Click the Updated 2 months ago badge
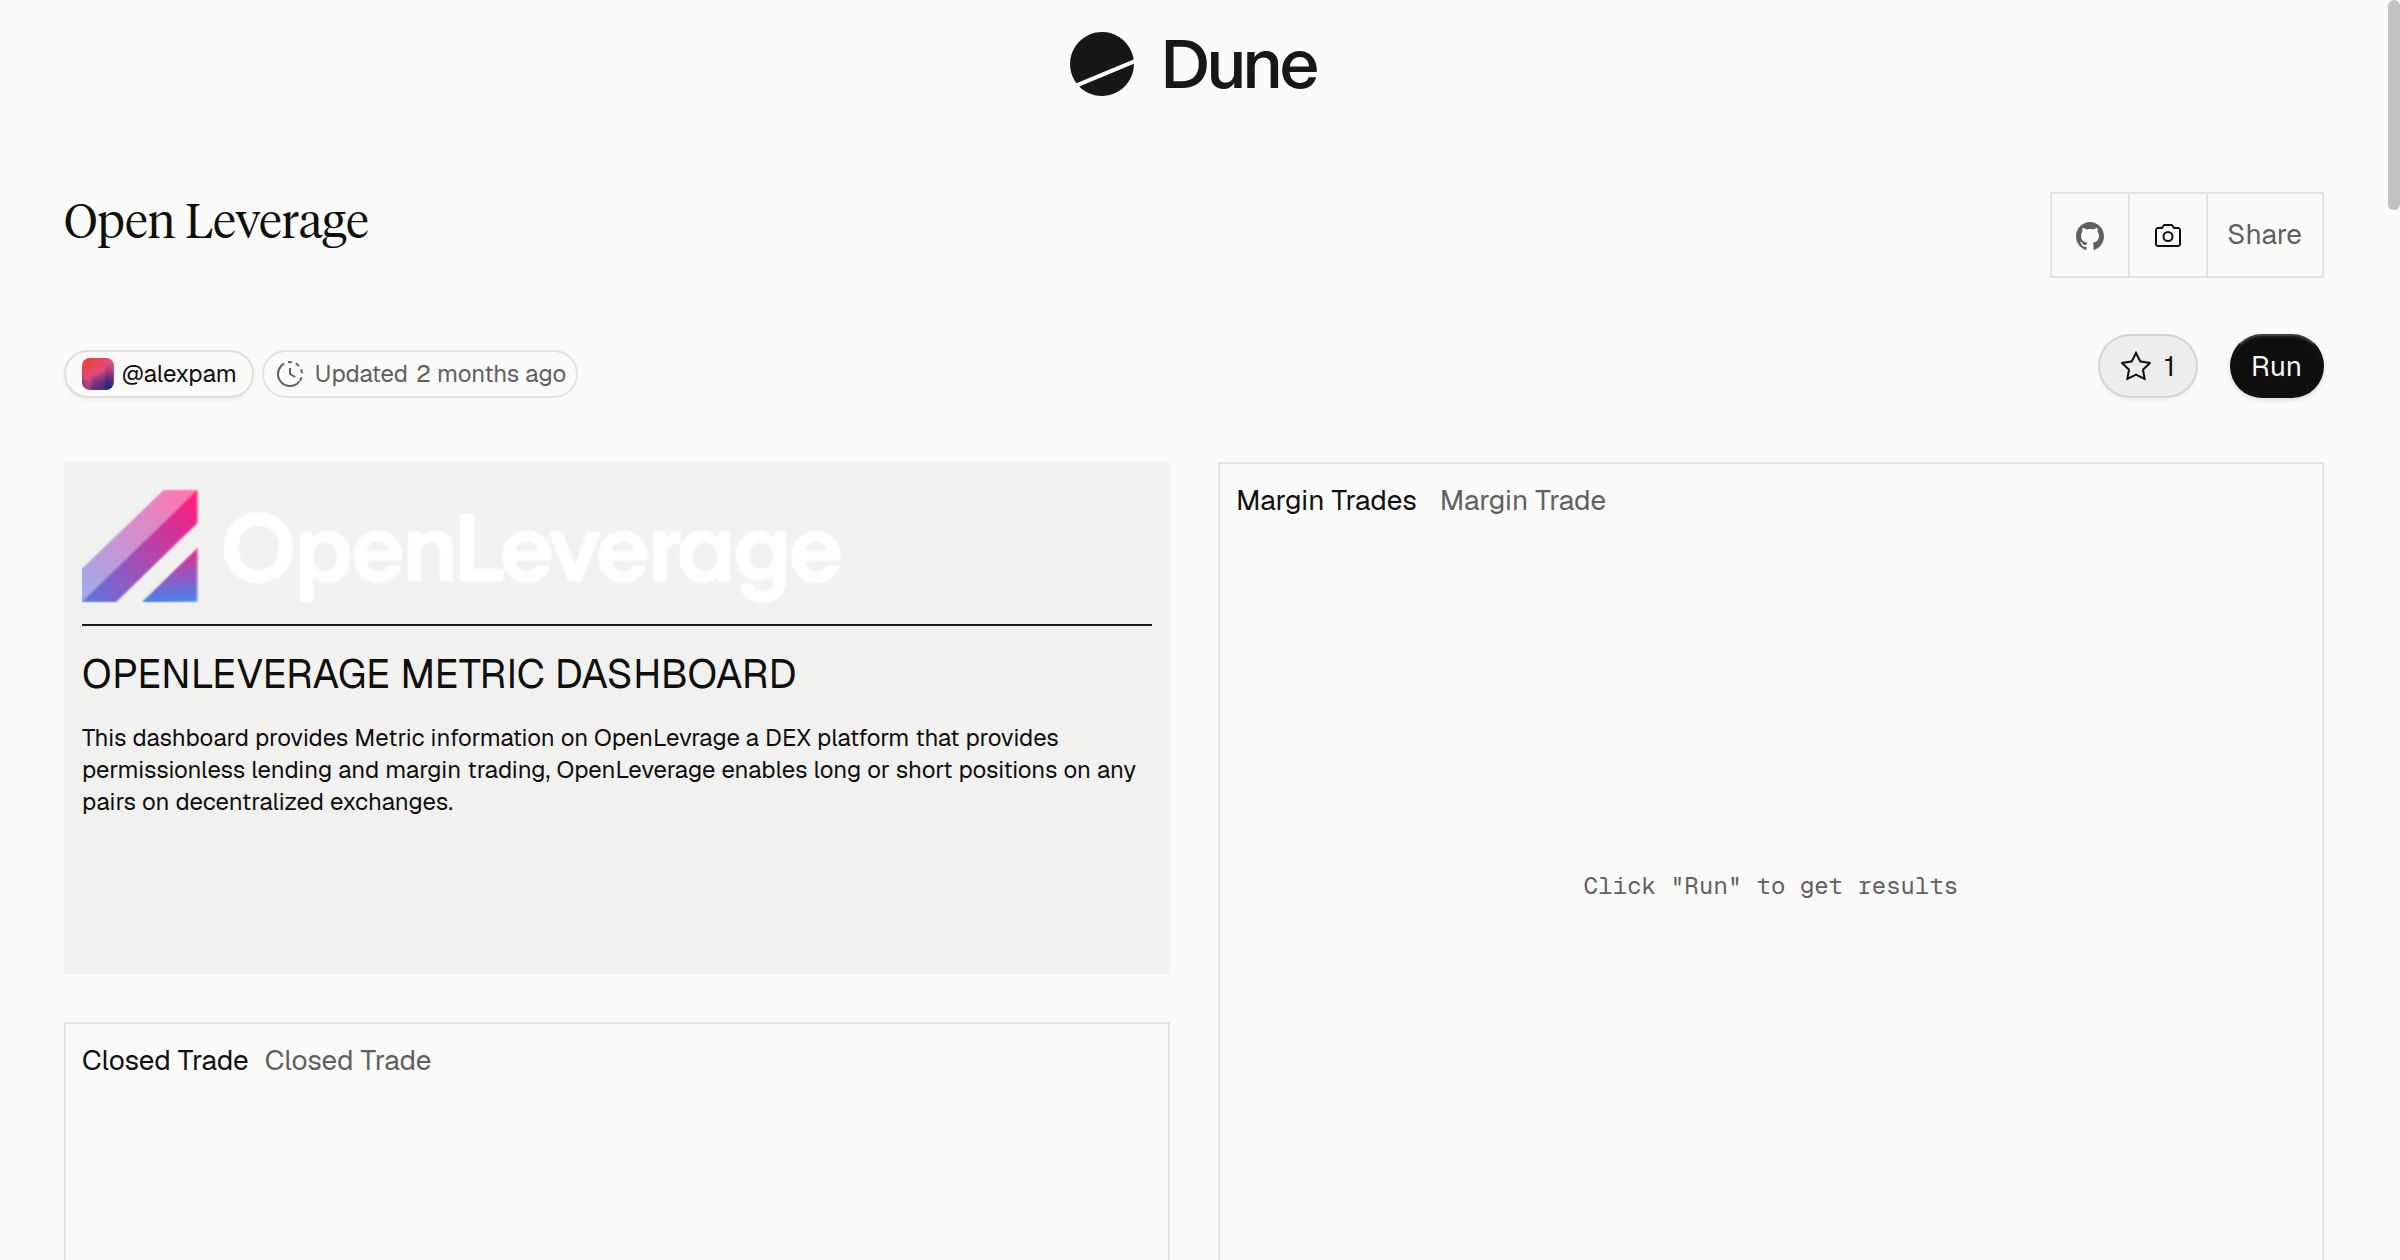This screenshot has width=2400, height=1260. [420, 374]
